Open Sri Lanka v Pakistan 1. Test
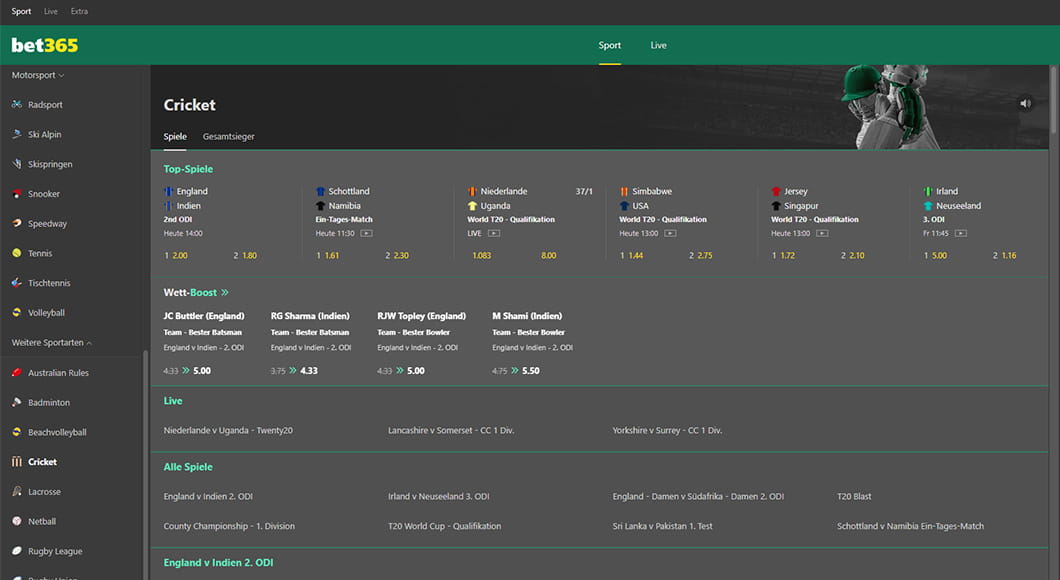 pos(662,527)
